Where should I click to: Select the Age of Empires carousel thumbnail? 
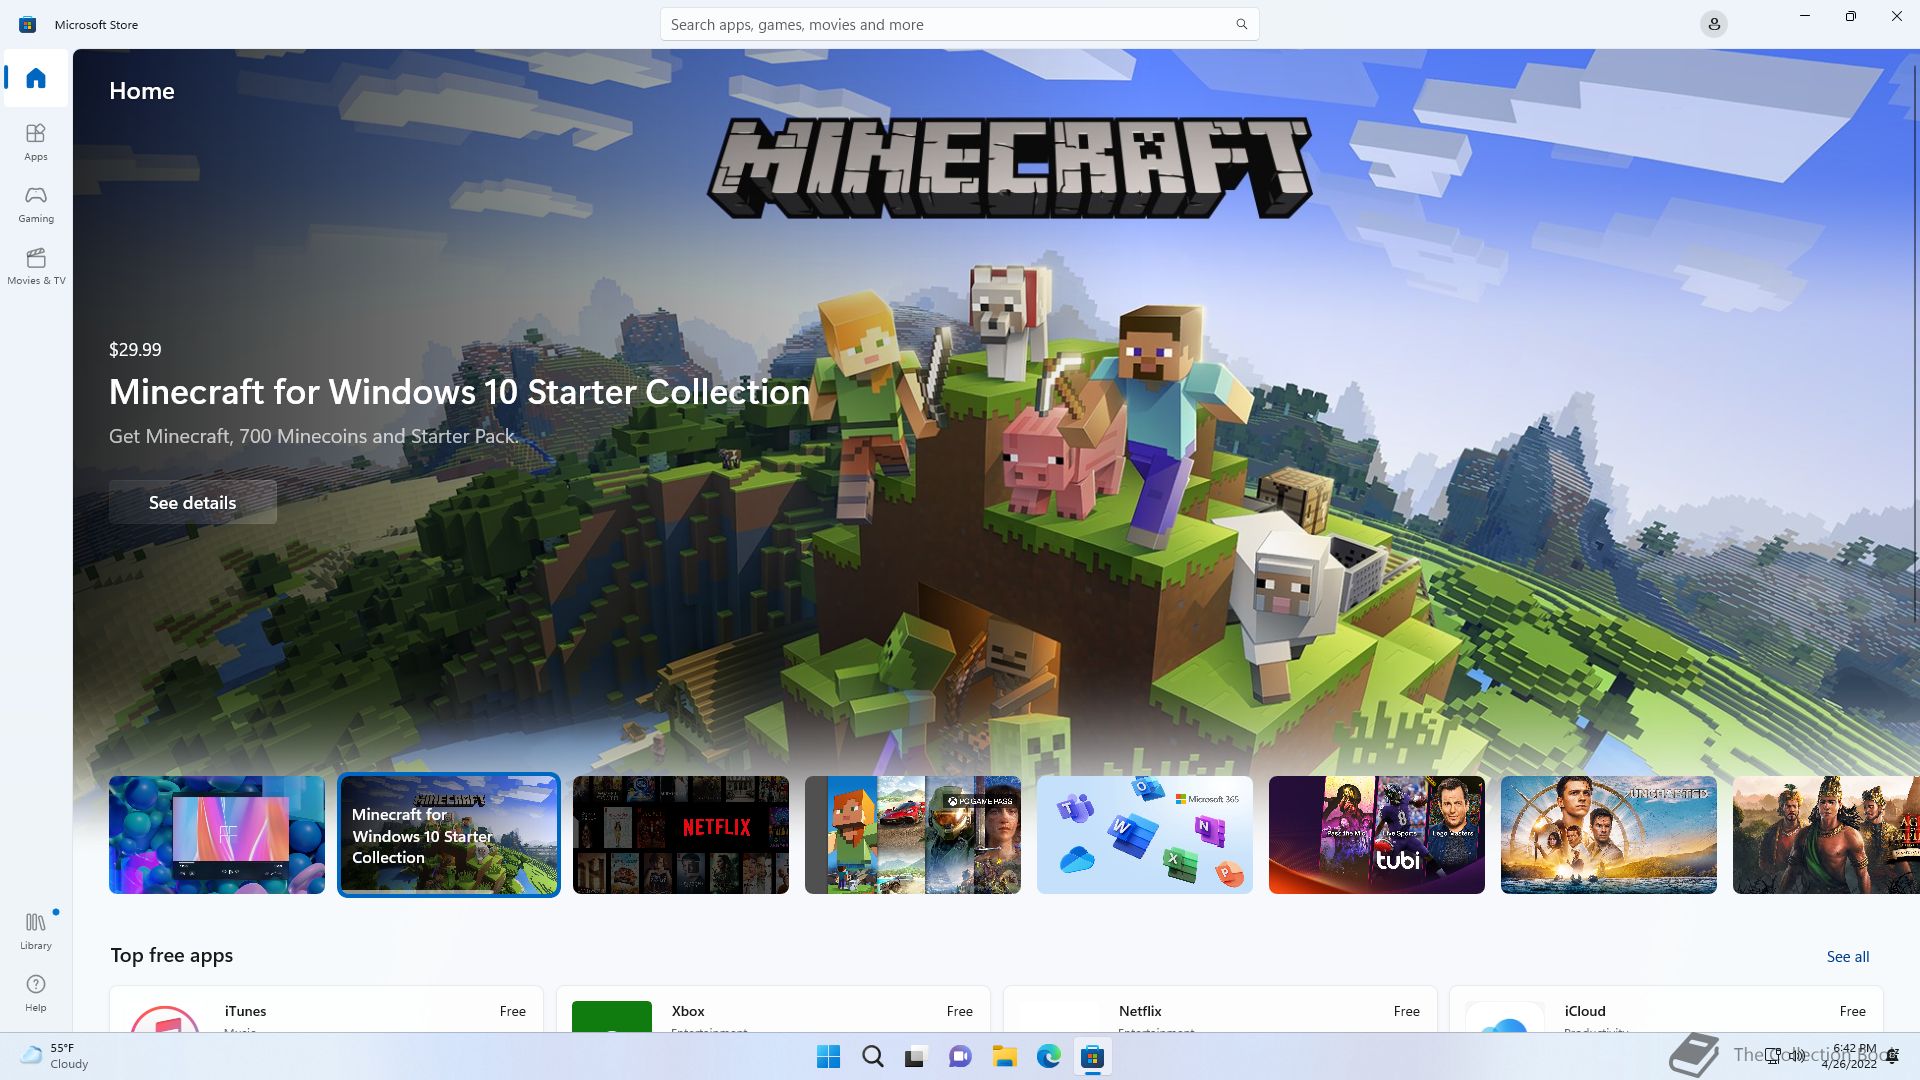point(1826,835)
